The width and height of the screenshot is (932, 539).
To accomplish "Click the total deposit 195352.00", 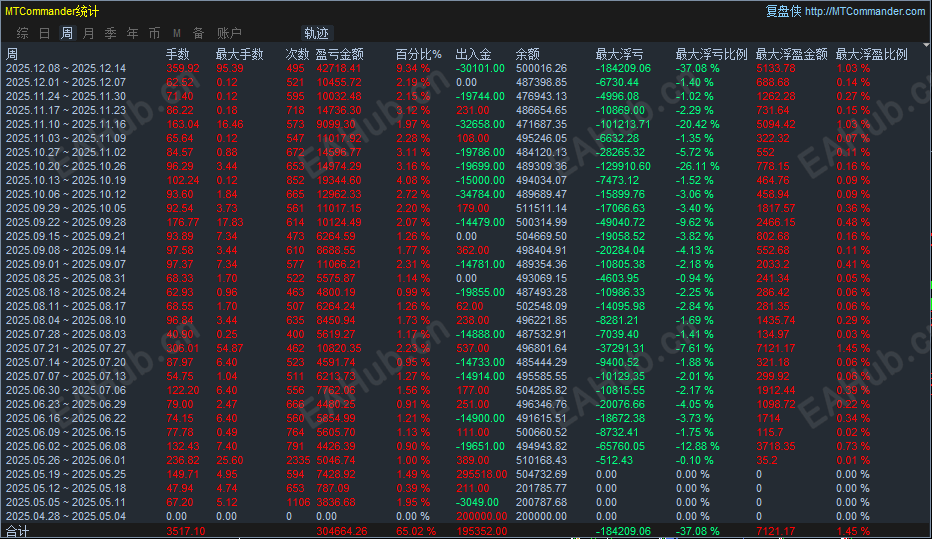I will [x=481, y=531].
